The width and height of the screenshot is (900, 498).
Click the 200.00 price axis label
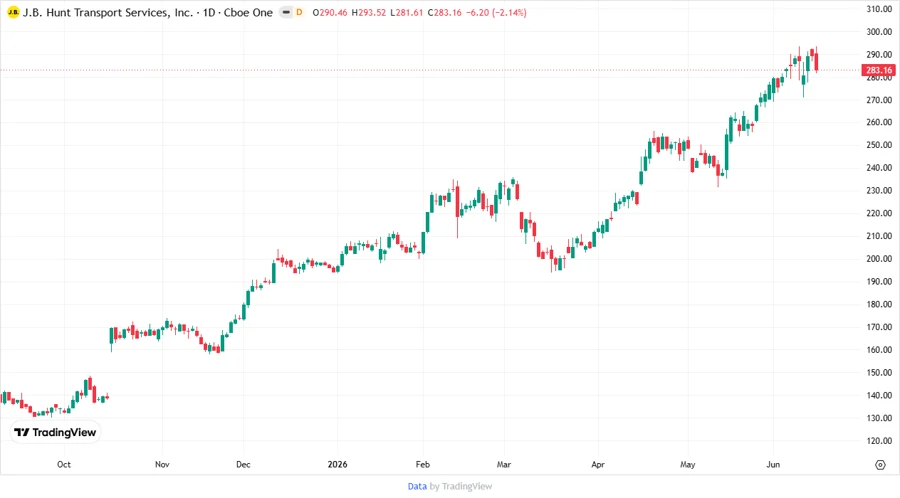pos(879,259)
